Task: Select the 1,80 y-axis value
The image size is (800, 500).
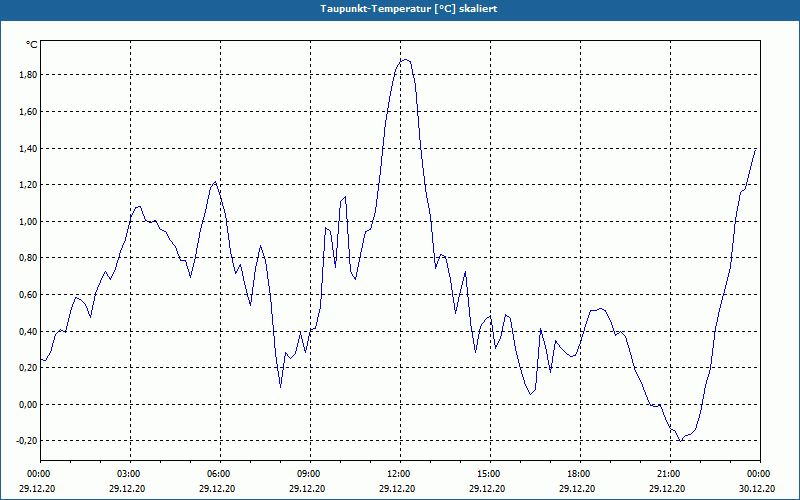Action: click(29, 75)
